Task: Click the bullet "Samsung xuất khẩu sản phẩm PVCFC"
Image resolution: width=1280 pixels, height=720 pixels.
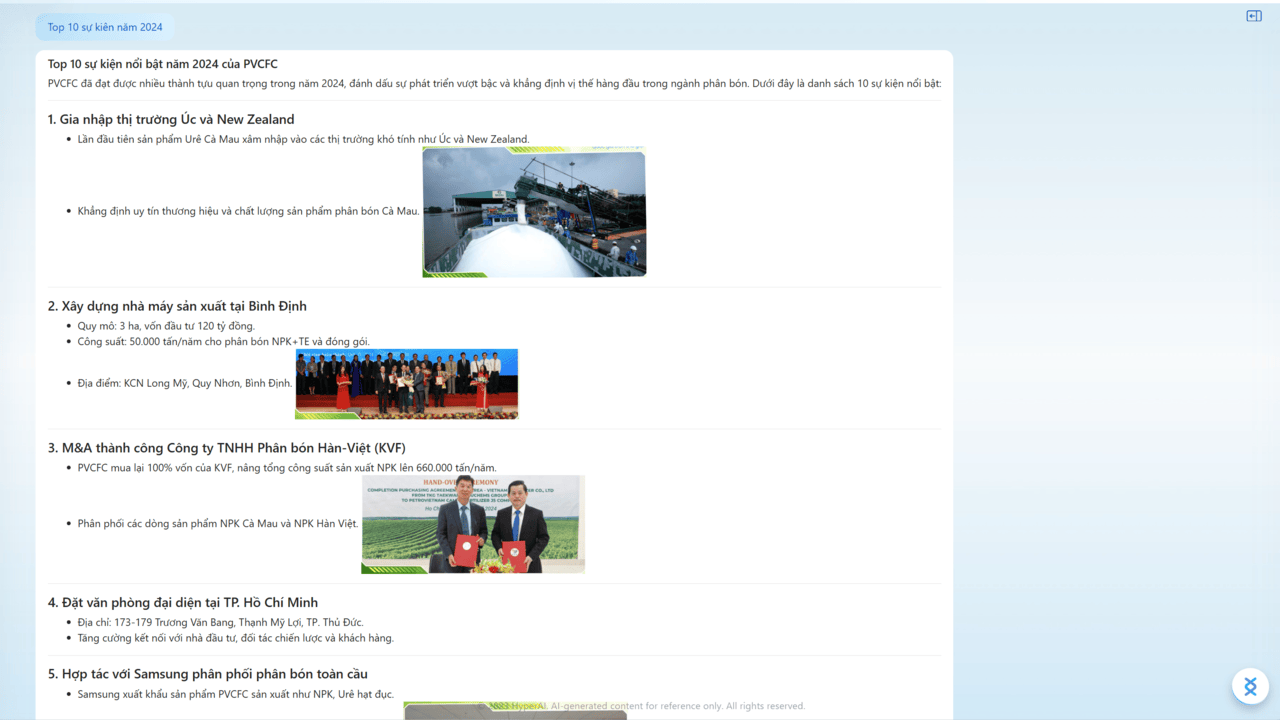Action: coord(236,694)
